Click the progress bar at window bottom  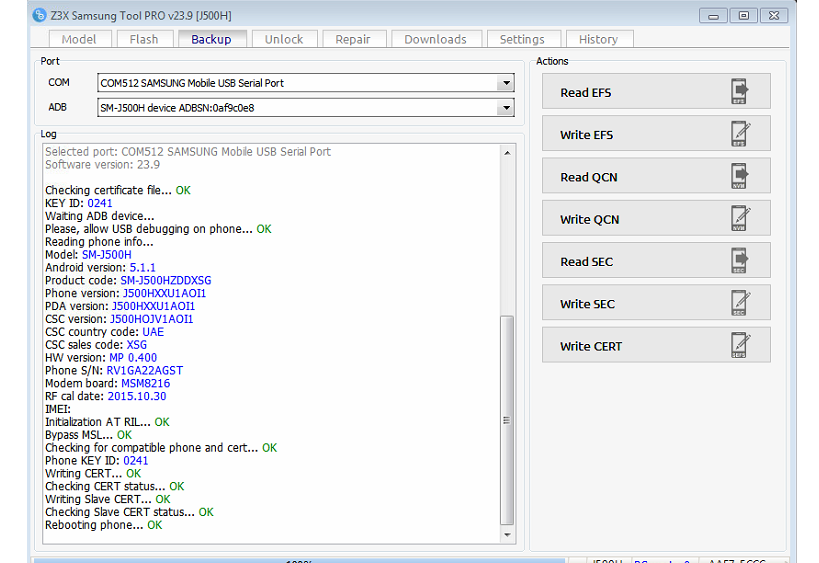299,560
